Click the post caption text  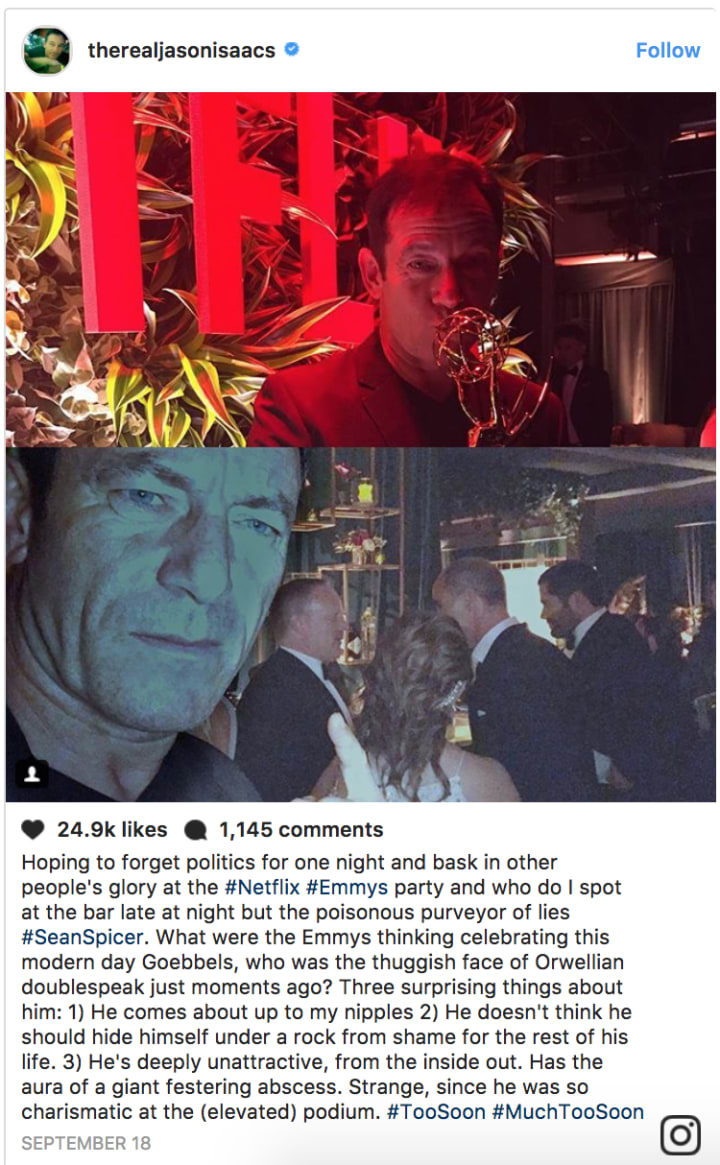coord(332,987)
